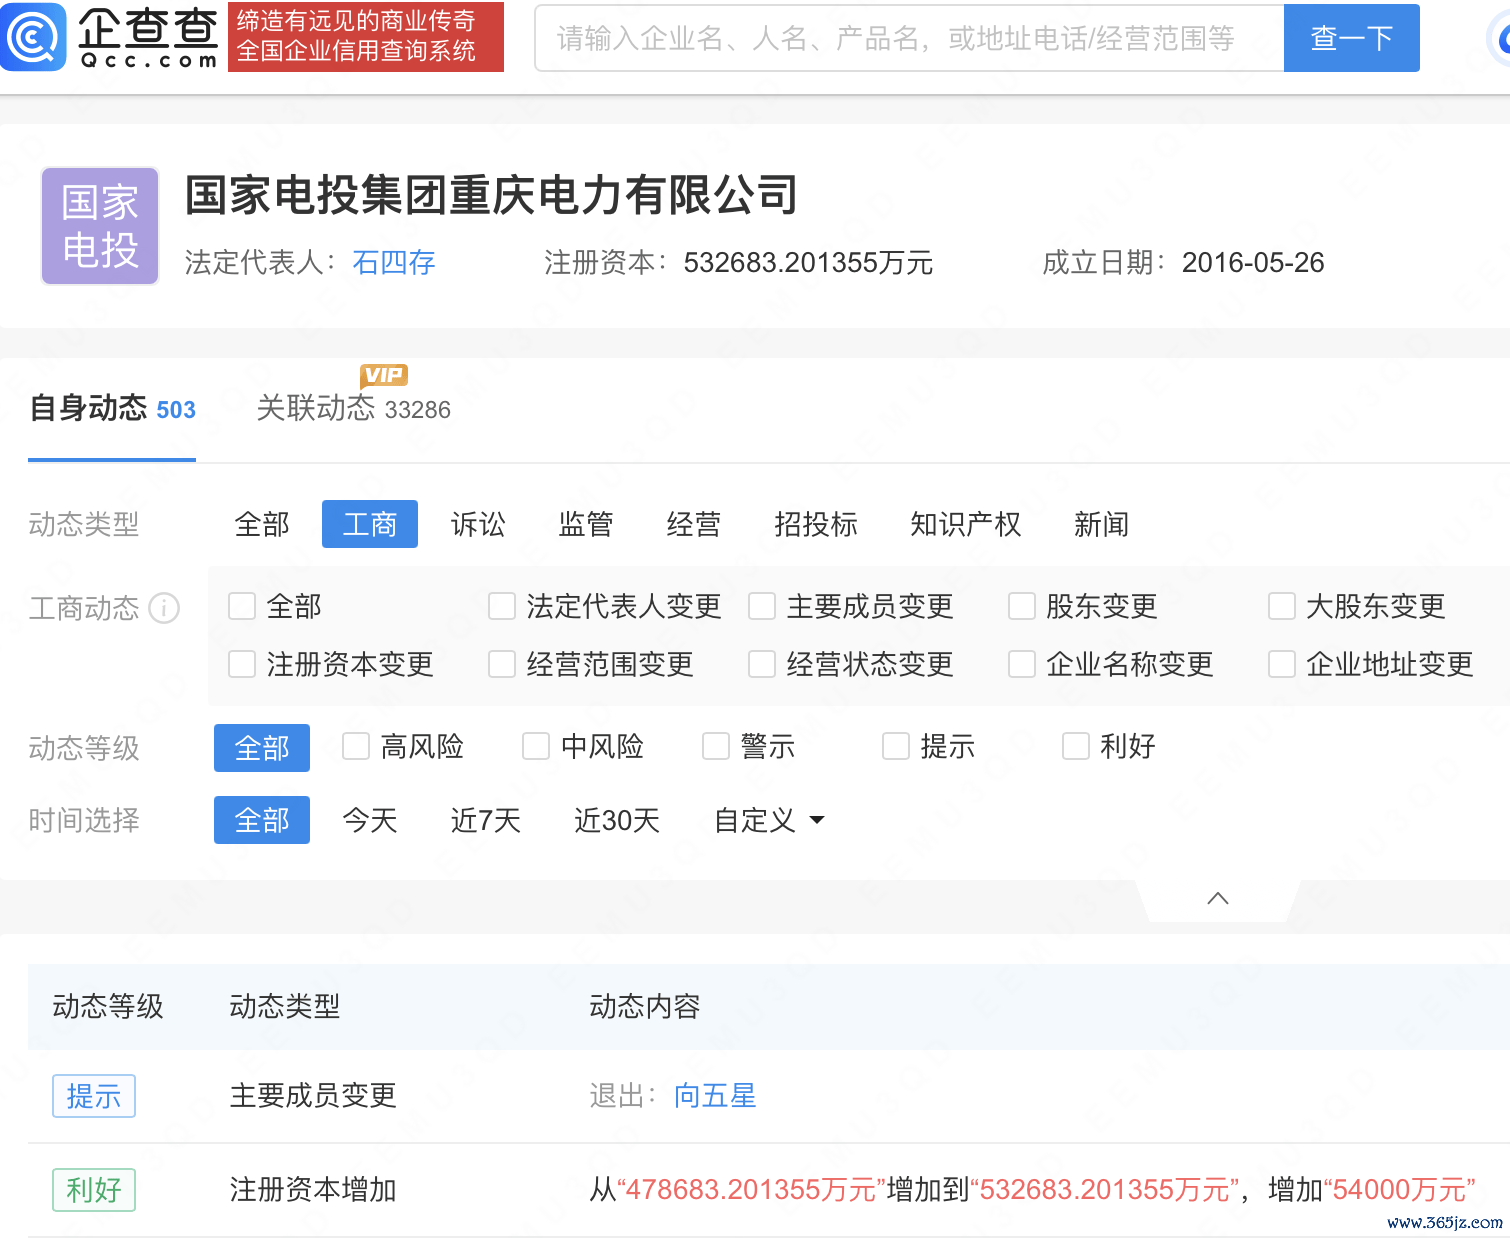Click the red slogan banner 全国企业信用查询系统

(366, 36)
